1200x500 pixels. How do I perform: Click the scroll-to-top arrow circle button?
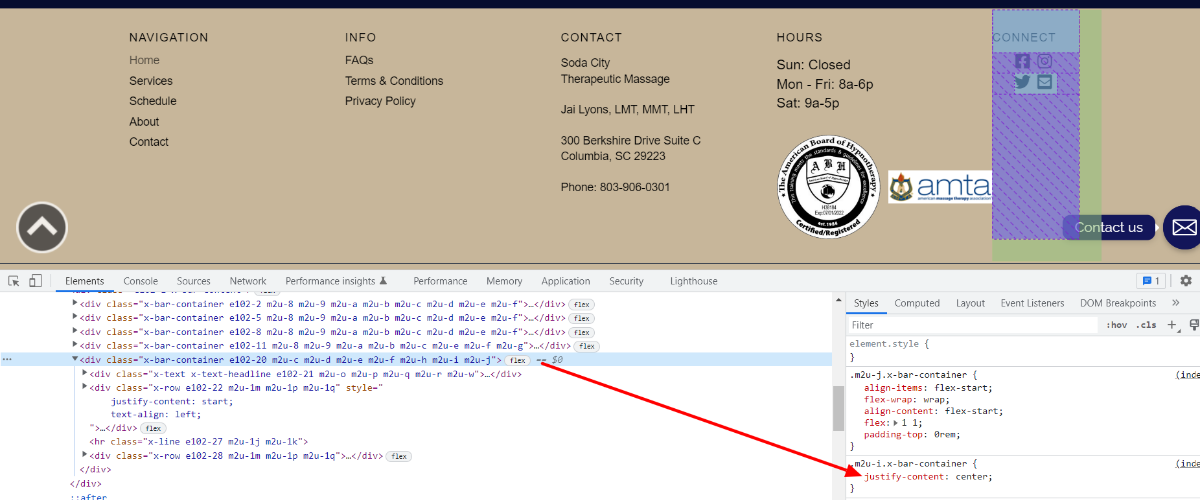pos(42,228)
